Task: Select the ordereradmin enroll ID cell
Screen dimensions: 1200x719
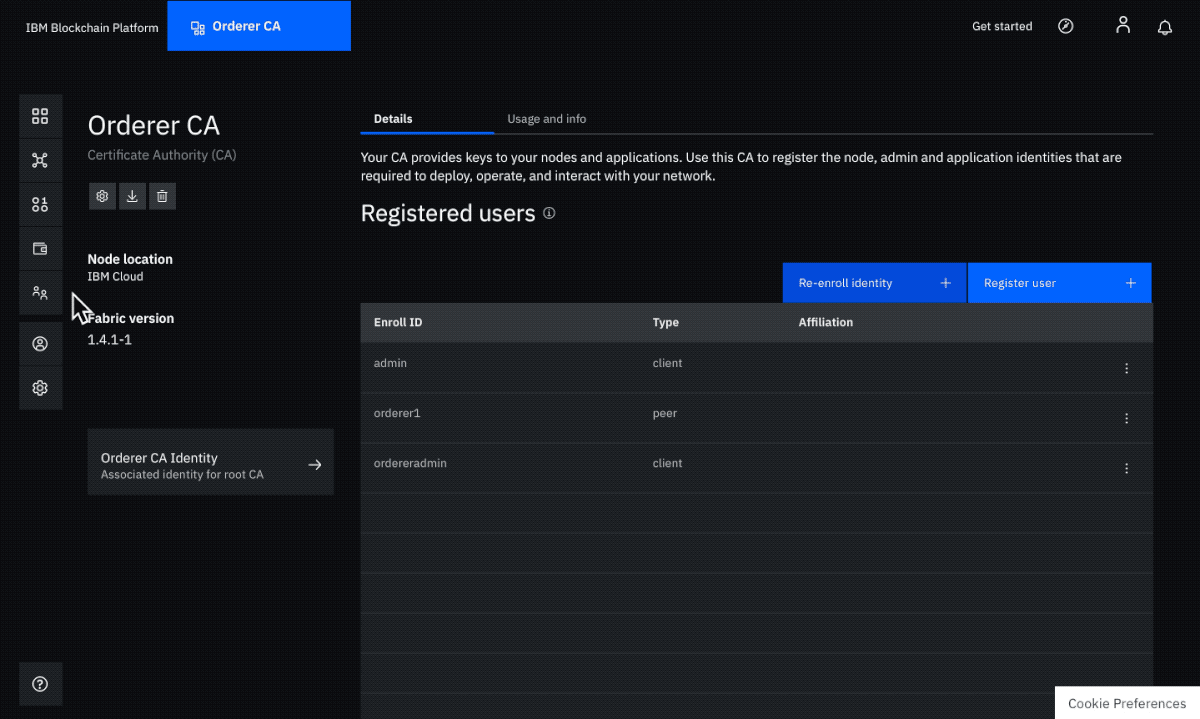Action: coord(410,464)
